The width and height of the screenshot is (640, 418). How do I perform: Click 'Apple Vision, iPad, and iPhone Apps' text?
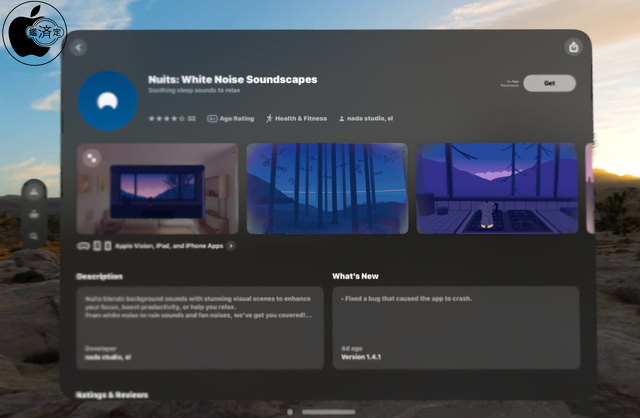(169, 246)
